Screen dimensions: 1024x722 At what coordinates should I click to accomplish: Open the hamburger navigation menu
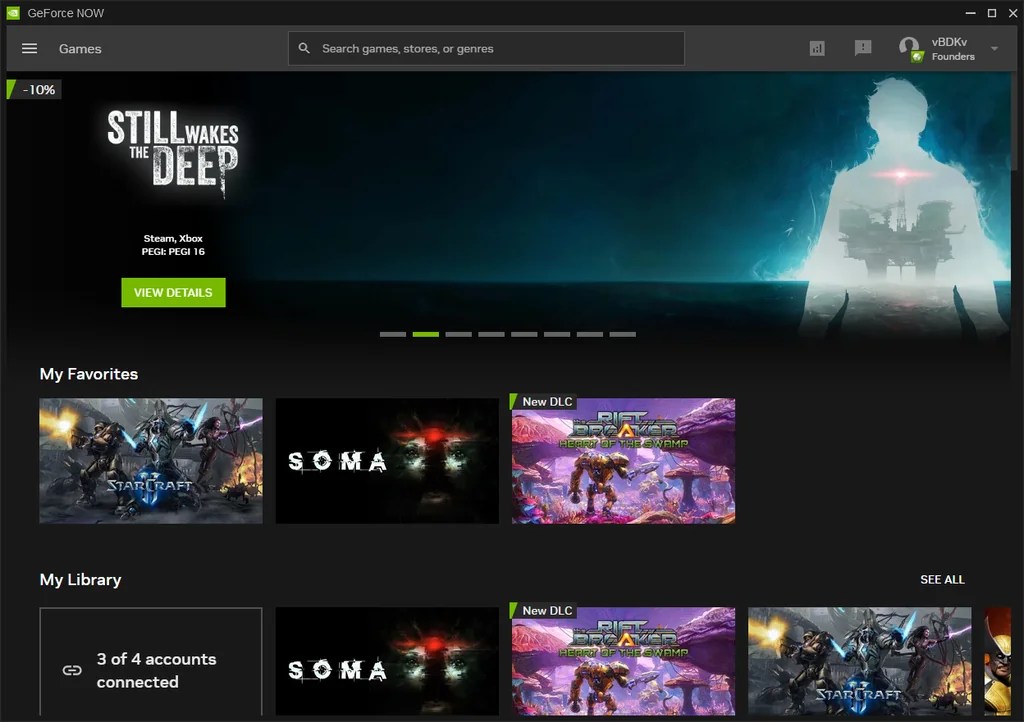click(29, 49)
